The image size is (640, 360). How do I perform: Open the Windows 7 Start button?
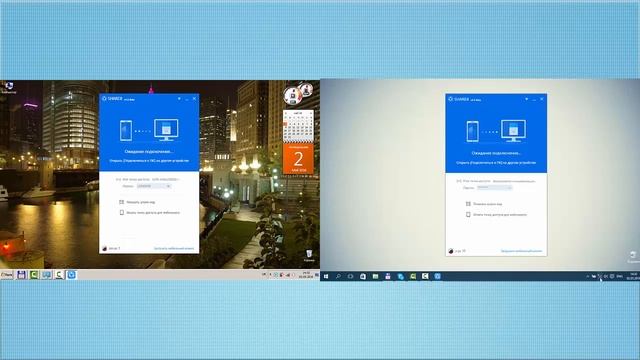tap(7, 275)
